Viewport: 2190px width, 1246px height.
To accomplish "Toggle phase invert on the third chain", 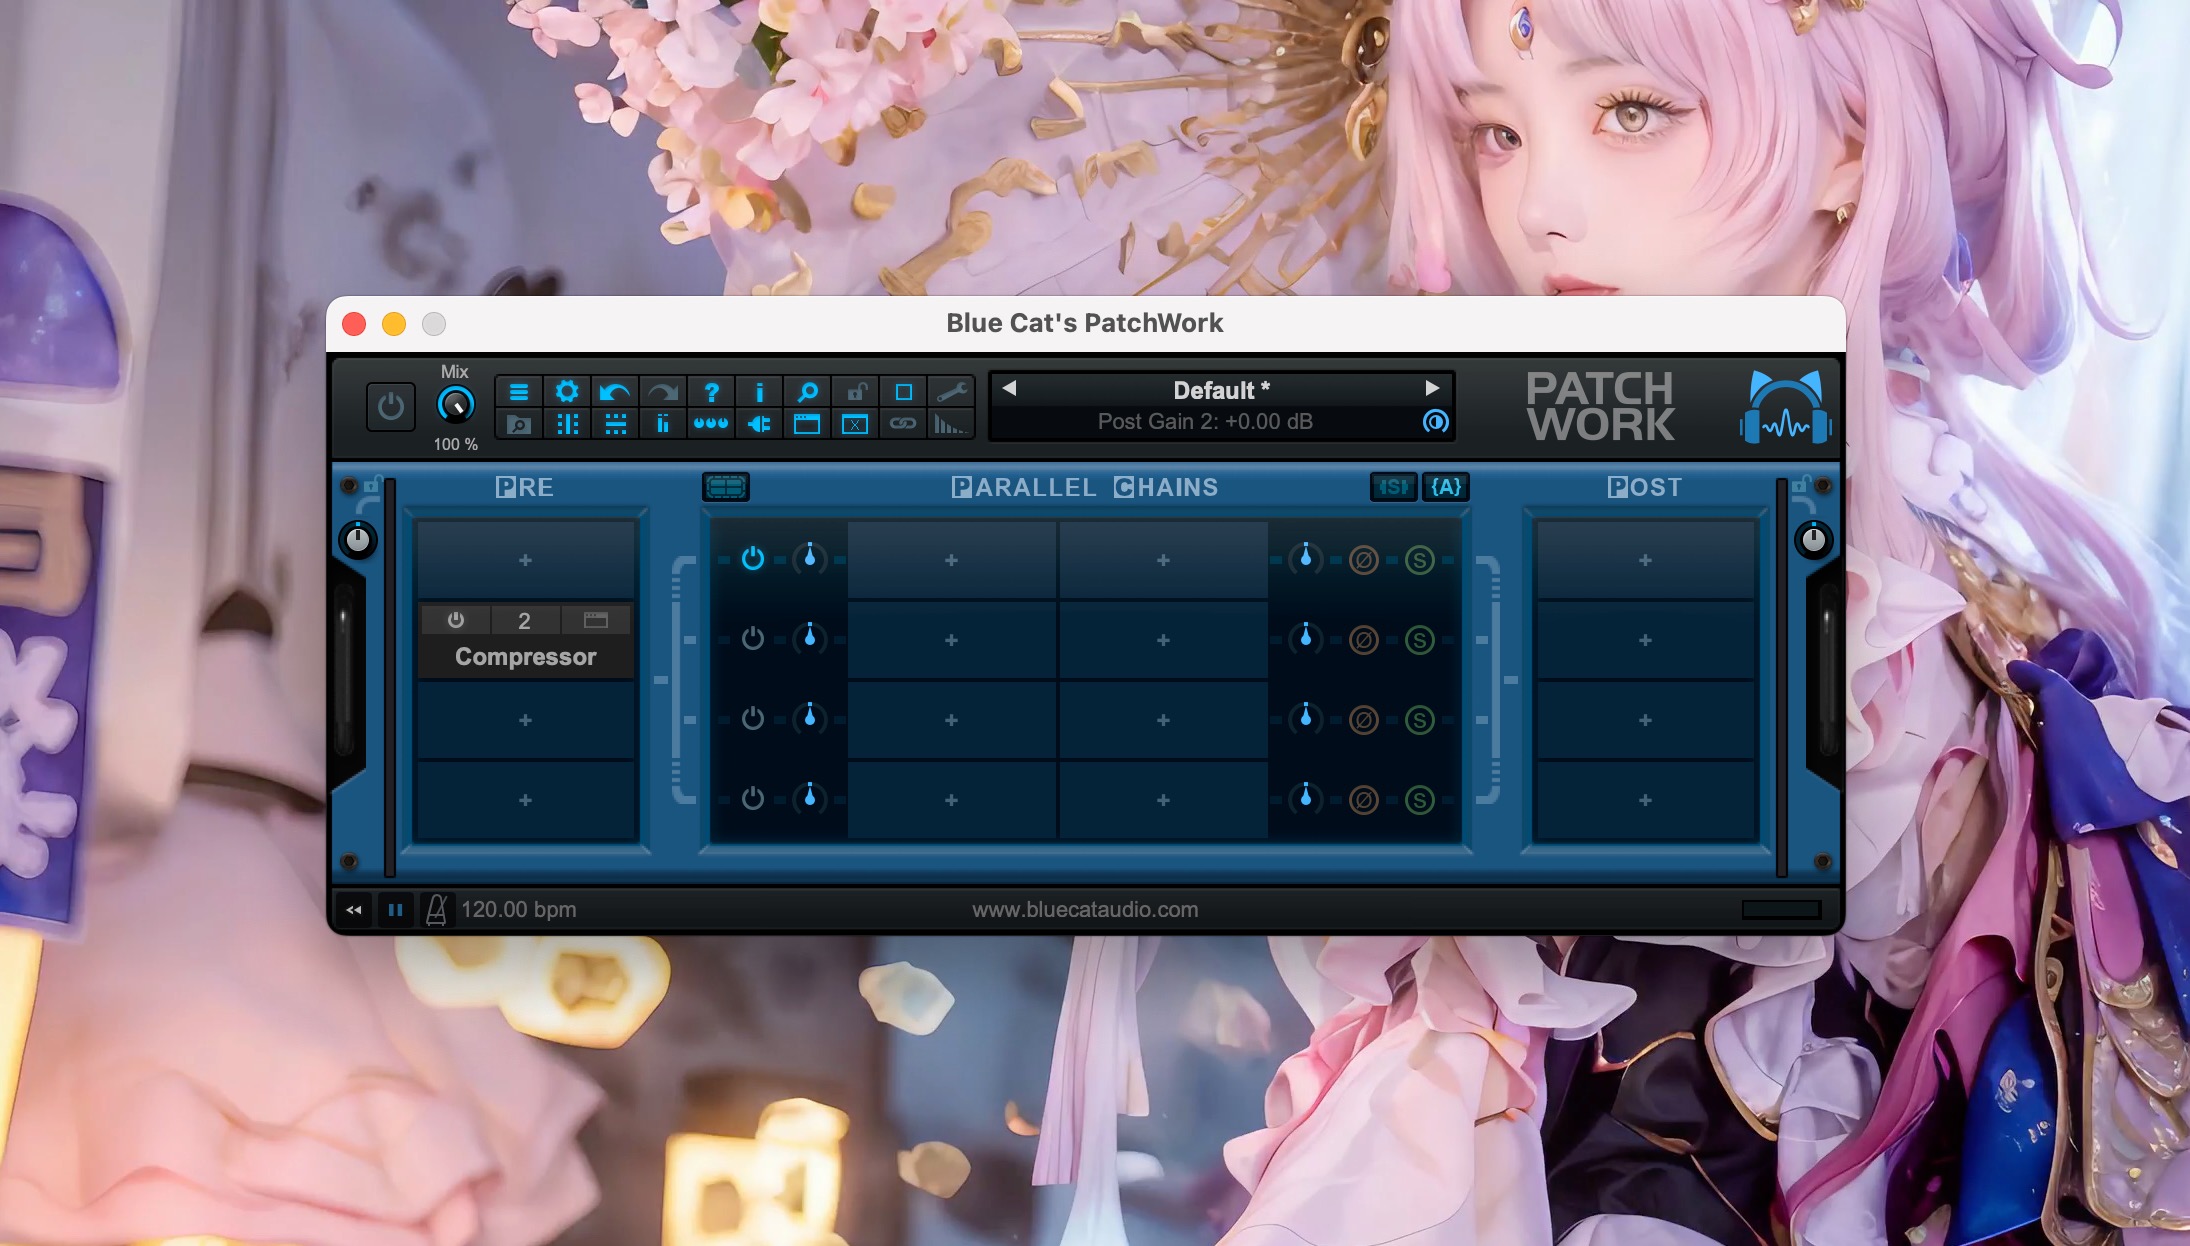I will 1363,720.
